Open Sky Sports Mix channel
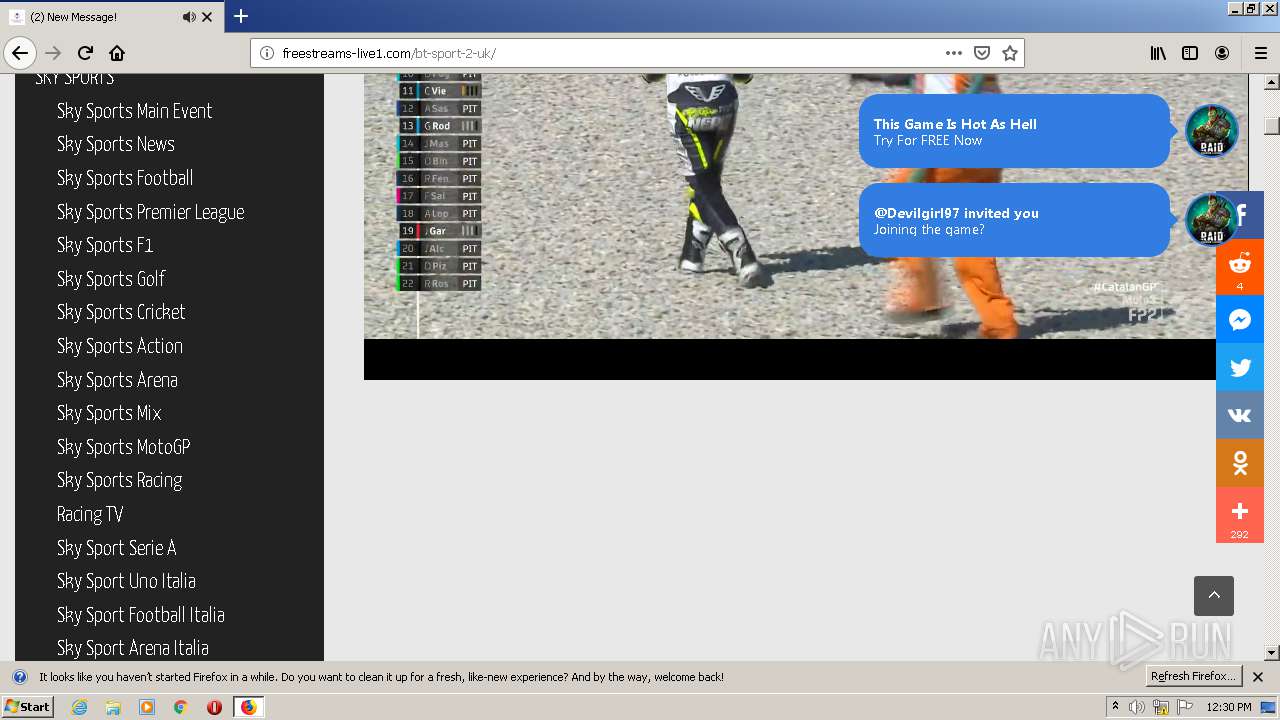This screenshot has height=720, width=1280. pos(109,413)
